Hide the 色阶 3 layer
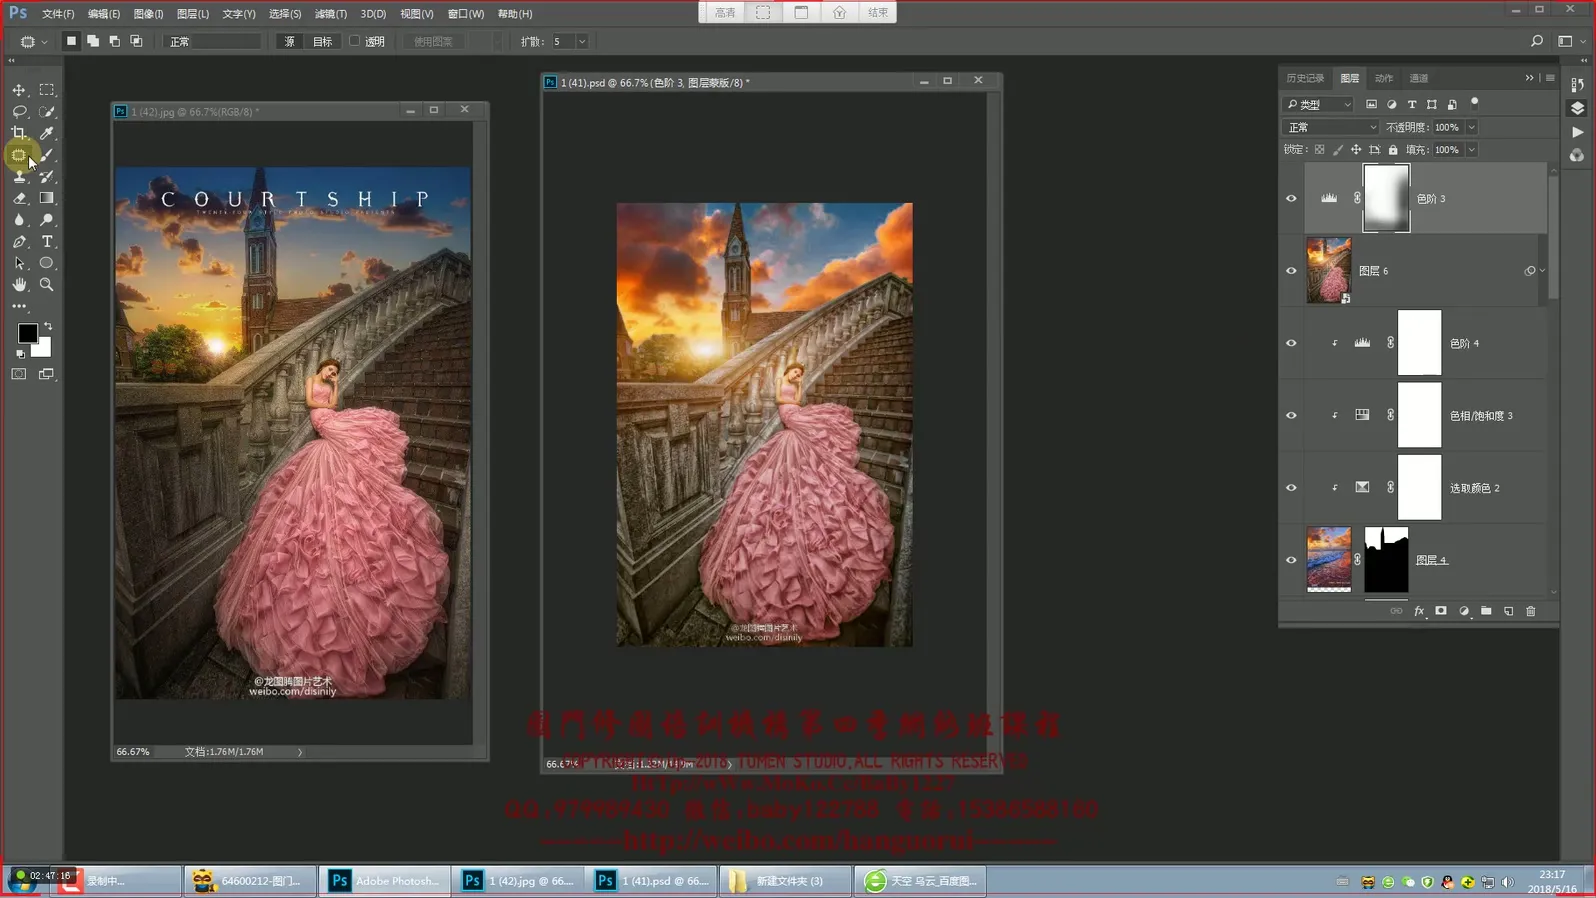Image resolution: width=1596 pixels, height=898 pixels. (x=1291, y=199)
